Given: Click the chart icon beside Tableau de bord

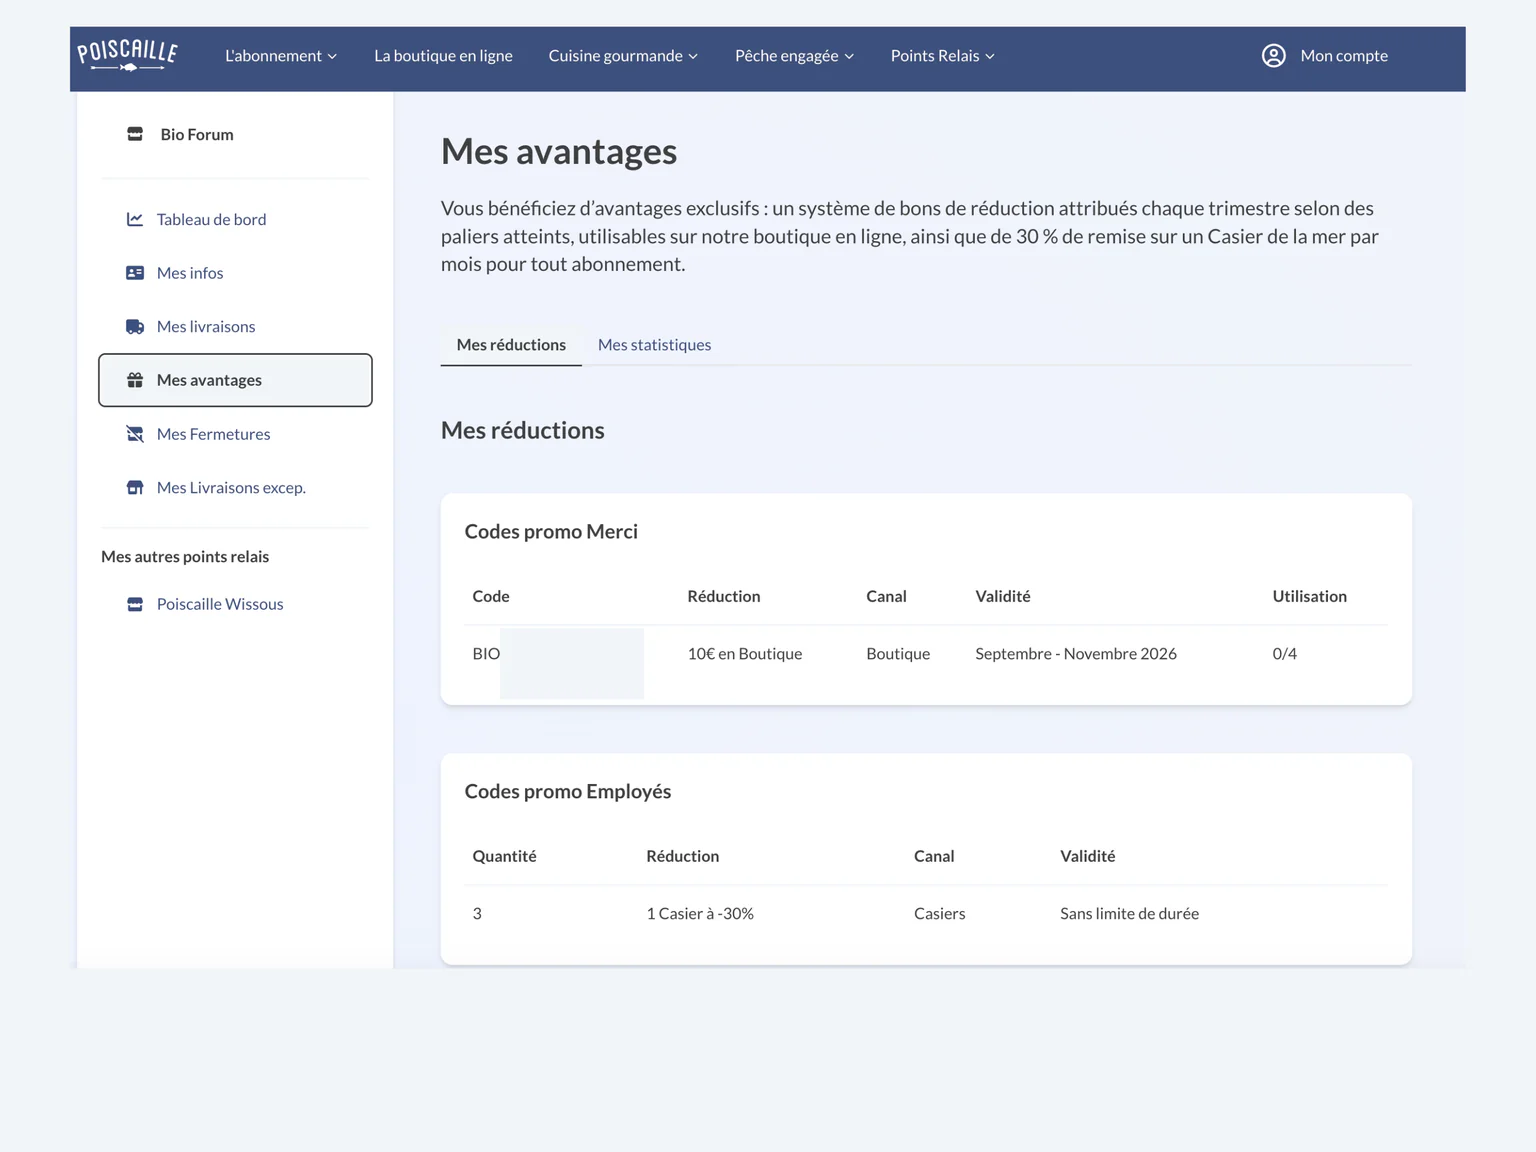Looking at the screenshot, I should (x=135, y=219).
